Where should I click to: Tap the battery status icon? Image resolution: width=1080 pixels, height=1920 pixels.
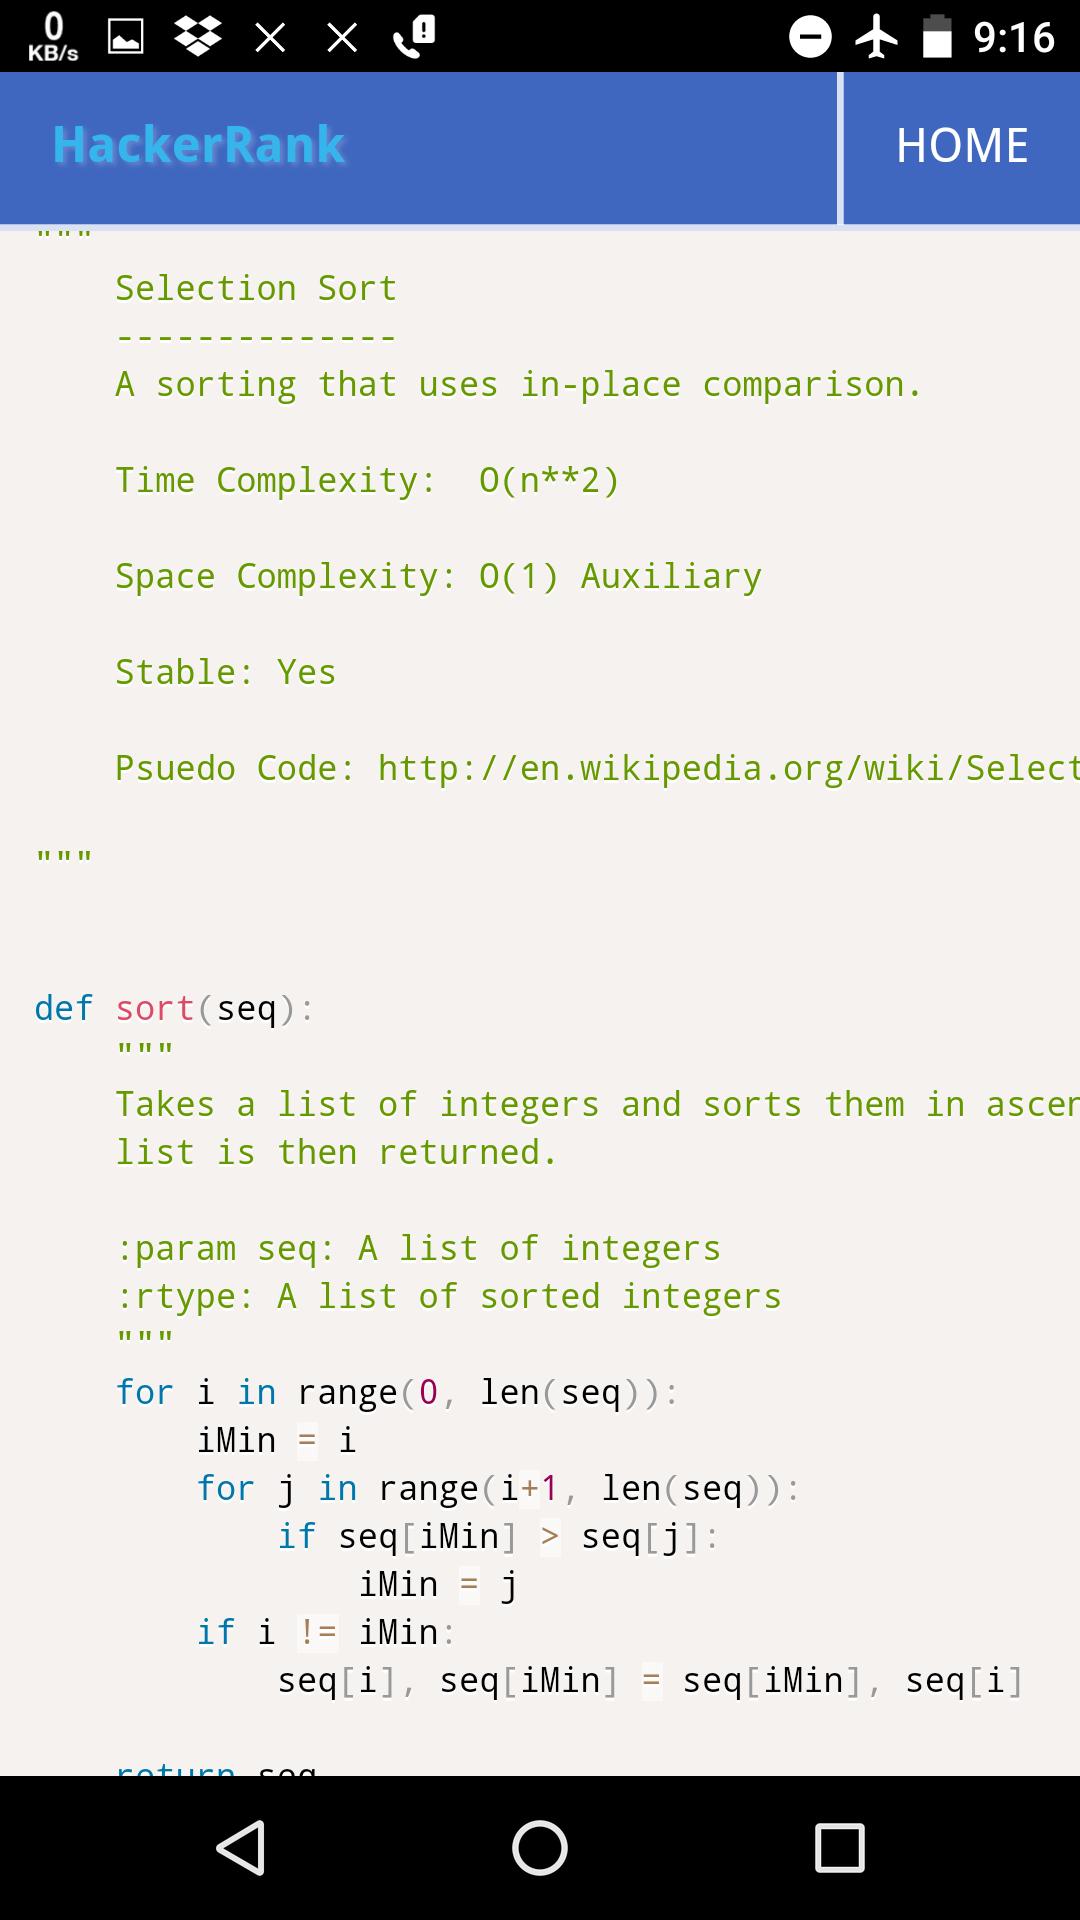[x=937, y=37]
